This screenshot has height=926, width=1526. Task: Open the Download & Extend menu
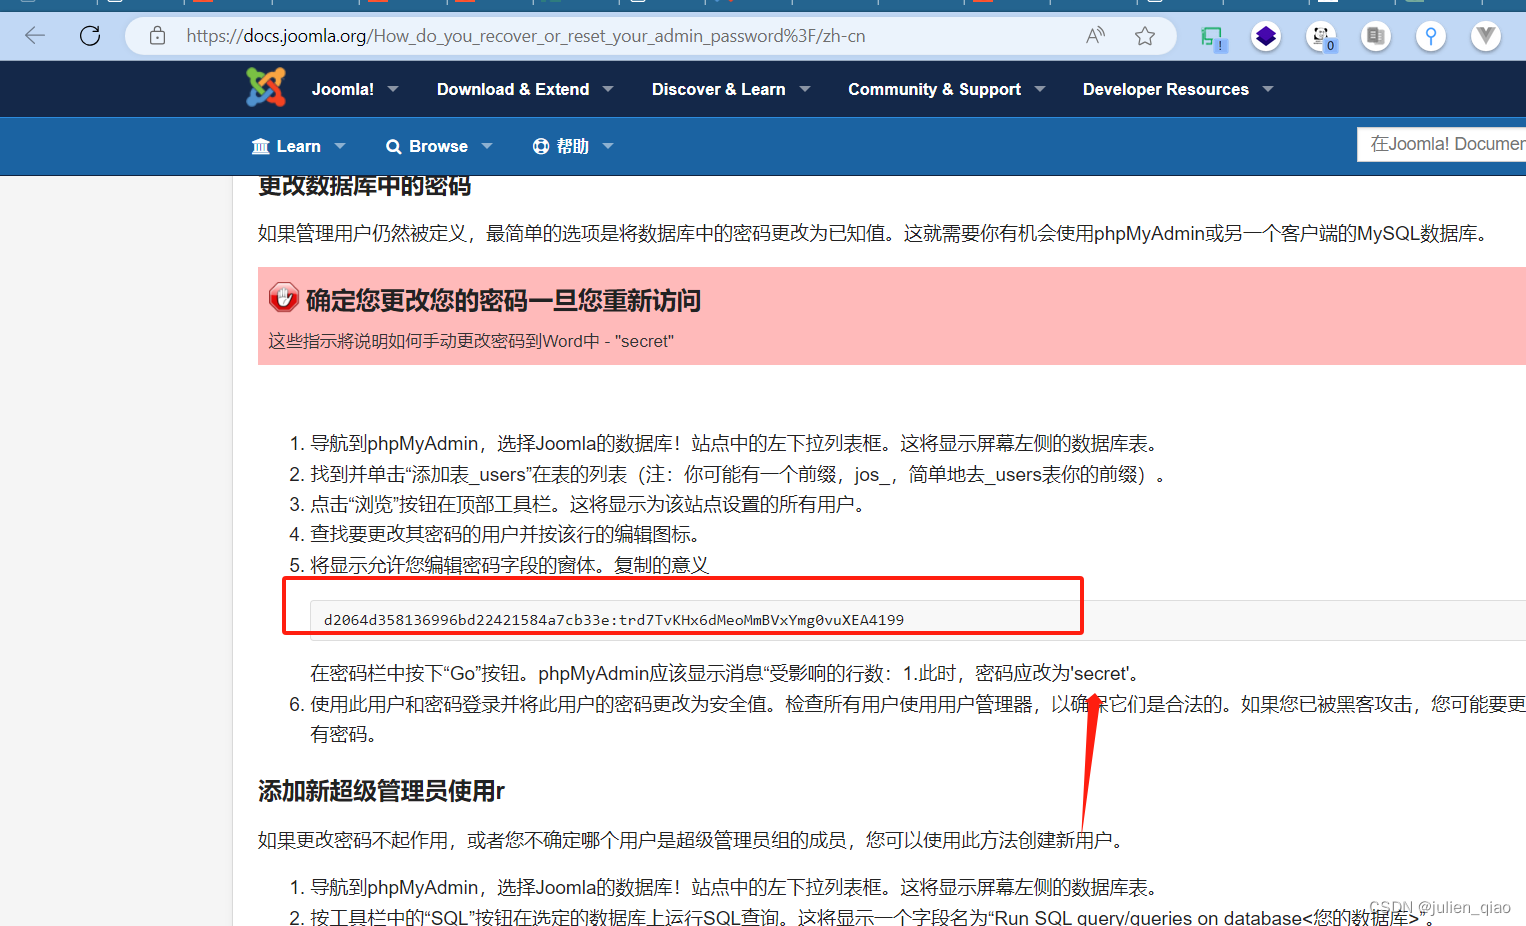point(513,89)
